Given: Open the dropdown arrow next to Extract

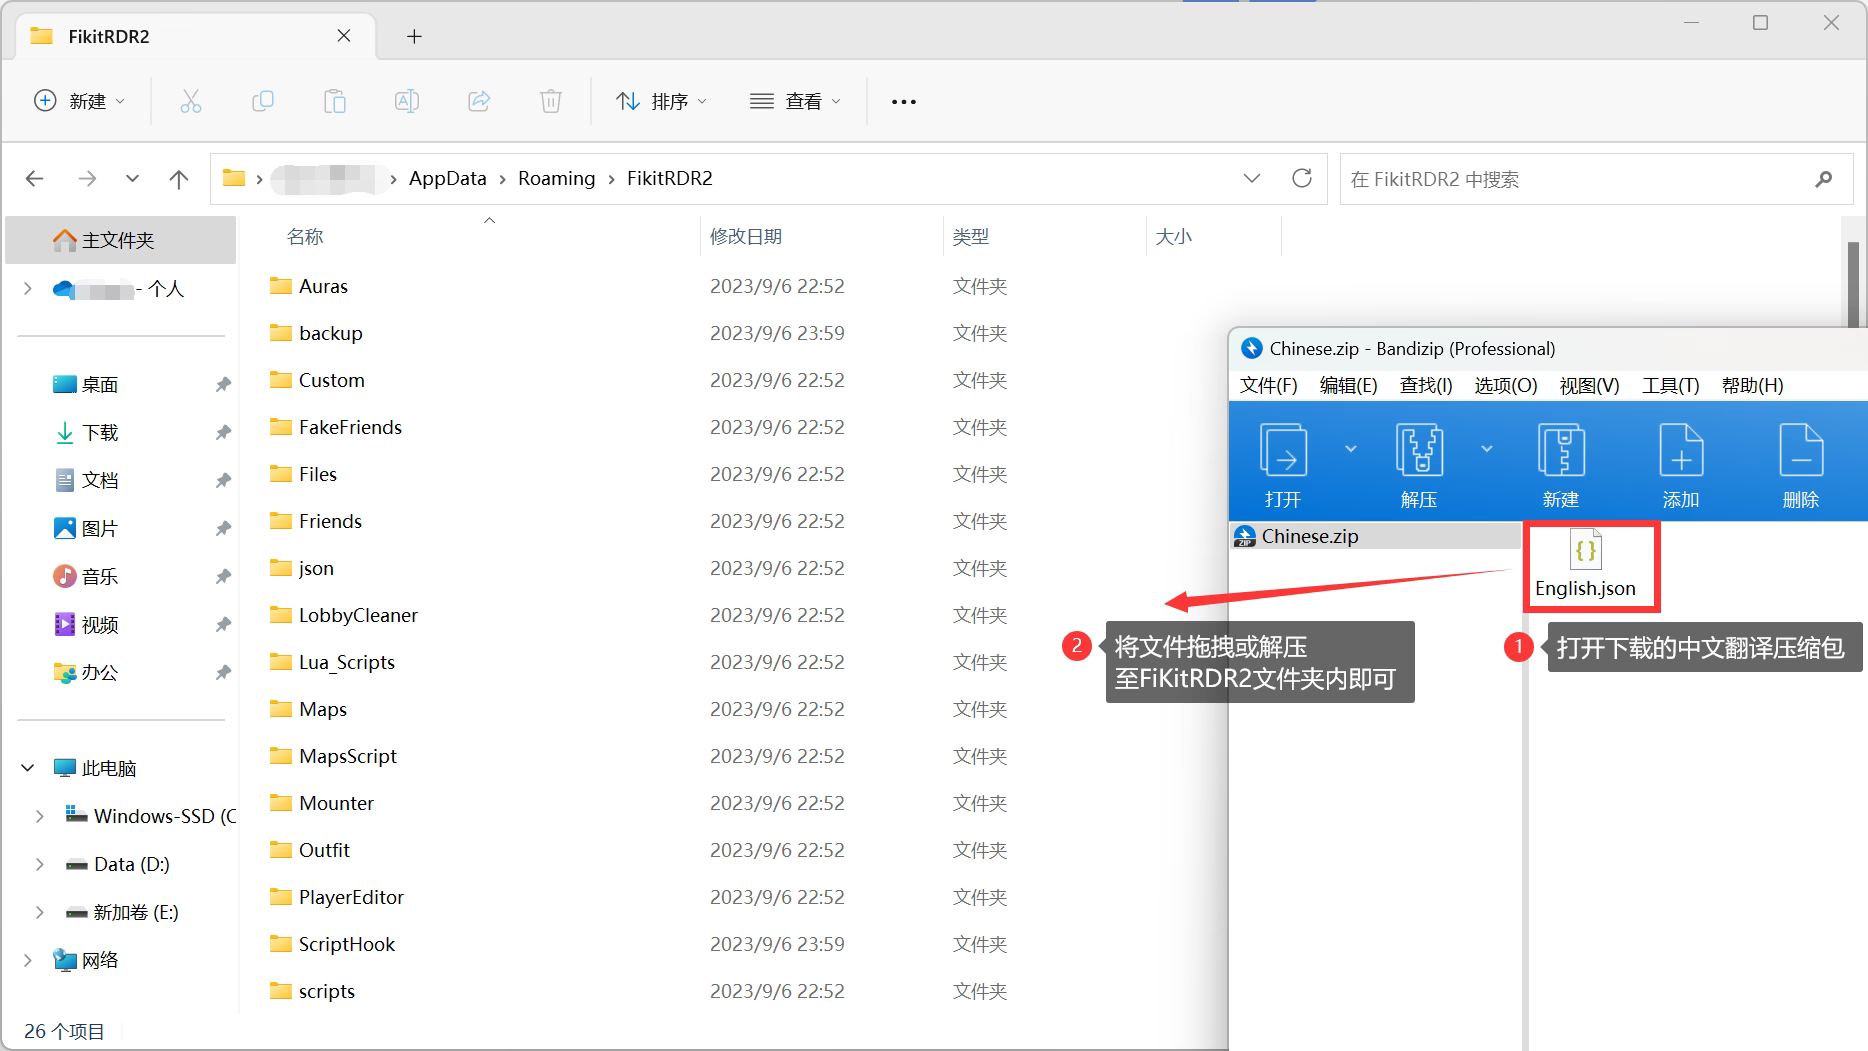Looking at the screenshot, I should pos(1487,449).
